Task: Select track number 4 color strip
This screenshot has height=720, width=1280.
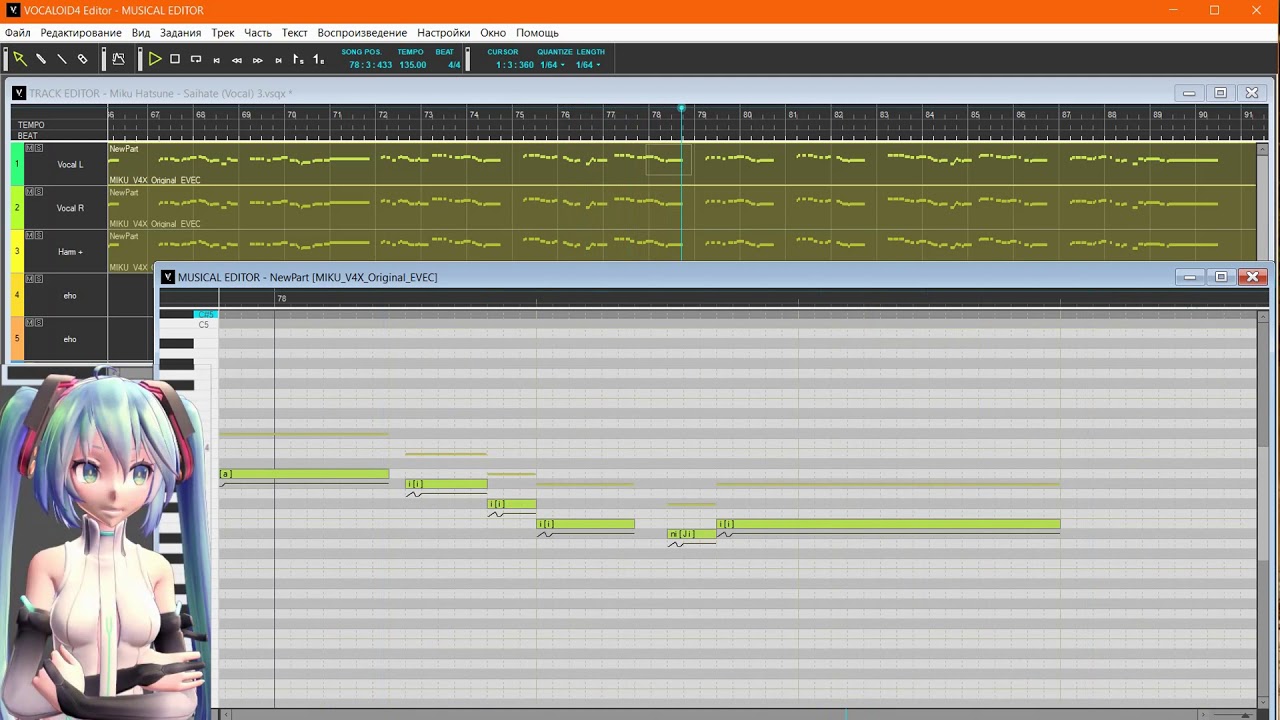Action: (x=17, y=295)
